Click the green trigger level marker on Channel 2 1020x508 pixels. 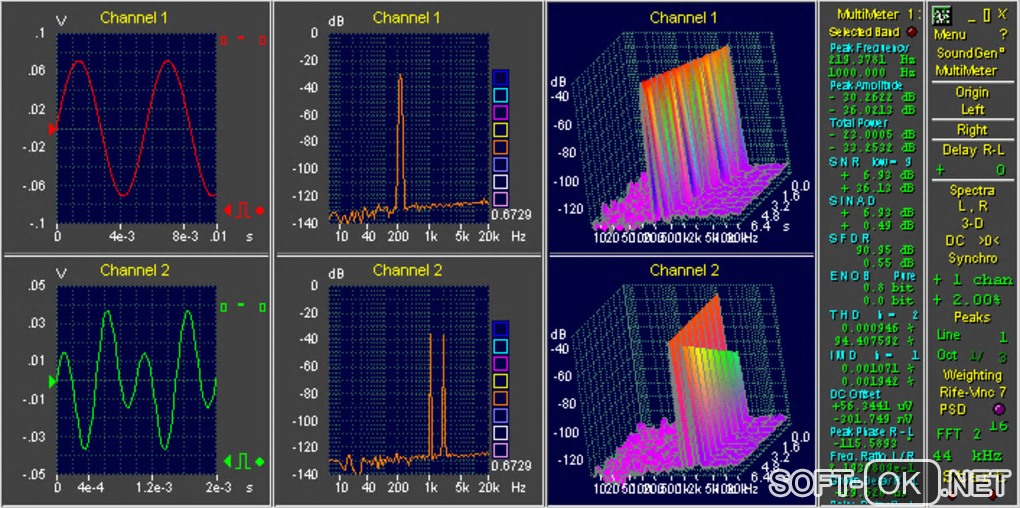(53, 382)
